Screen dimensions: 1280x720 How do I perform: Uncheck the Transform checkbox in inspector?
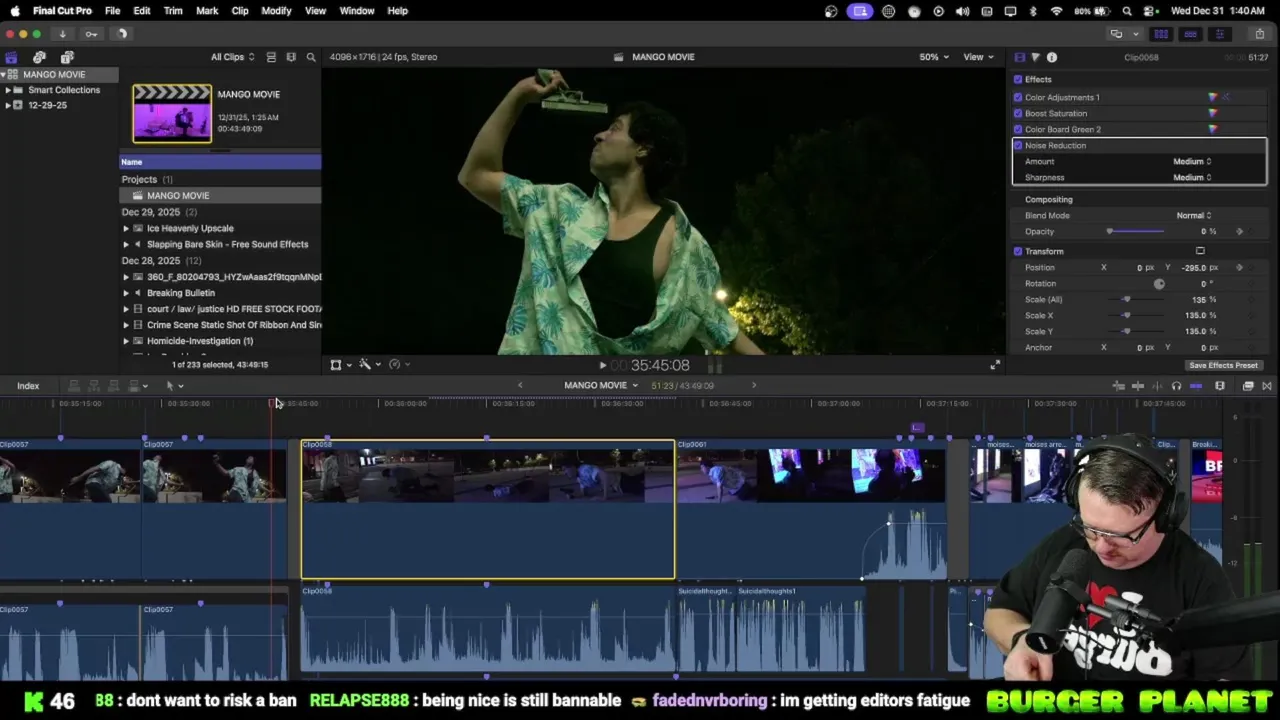coord(1018,251)
